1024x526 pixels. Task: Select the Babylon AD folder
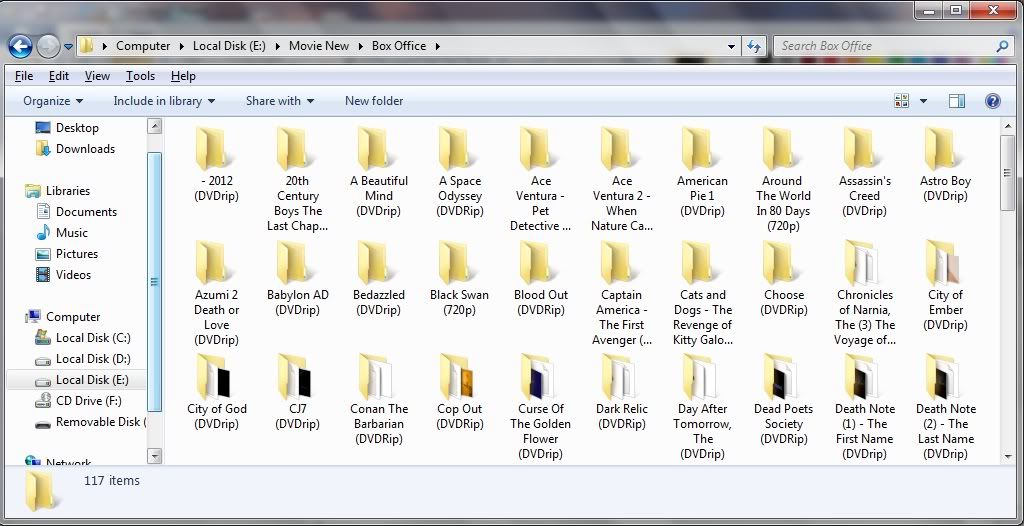297,278
